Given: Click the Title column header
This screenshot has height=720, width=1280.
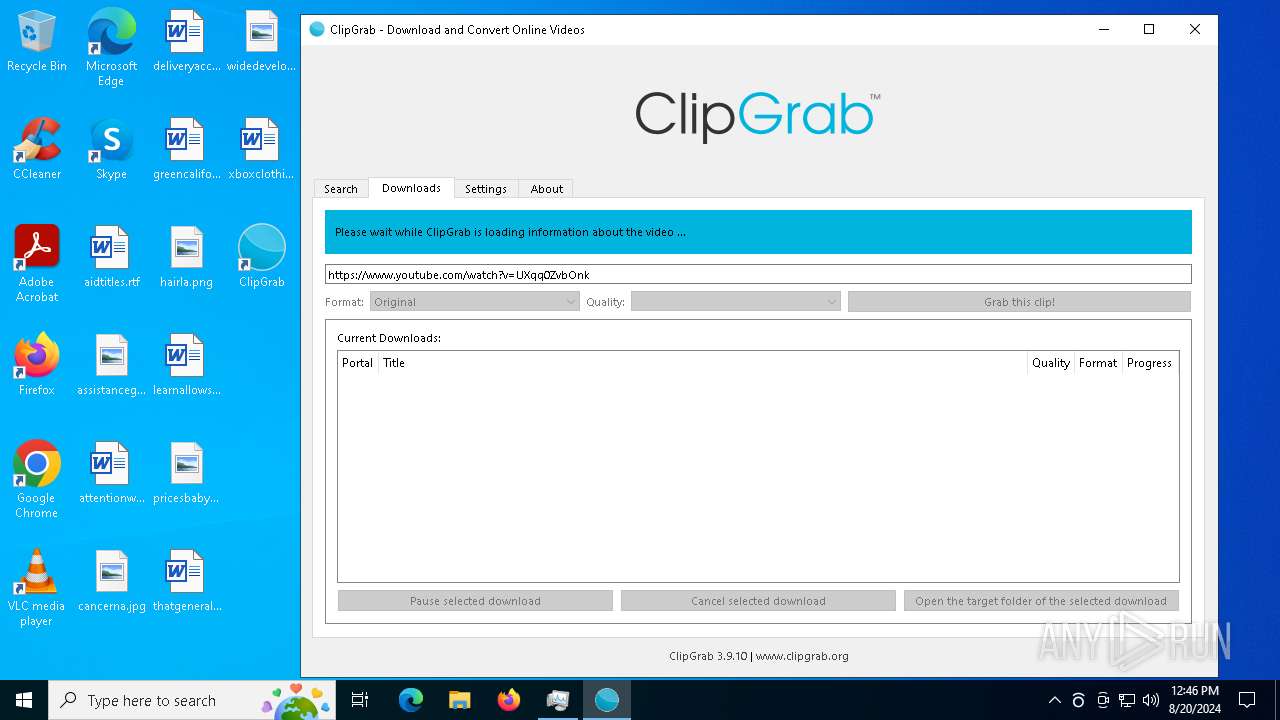Looking at the screenshot, I should (x=702, y=363).
